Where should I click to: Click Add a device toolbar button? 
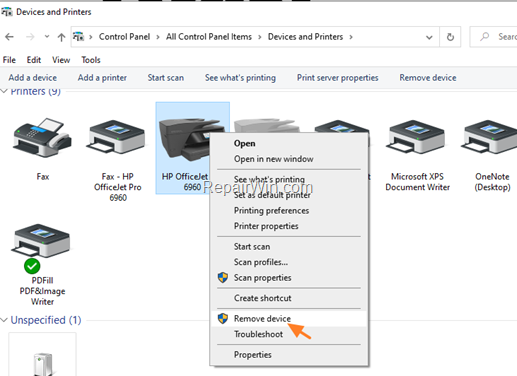click(x=33, y=78)
